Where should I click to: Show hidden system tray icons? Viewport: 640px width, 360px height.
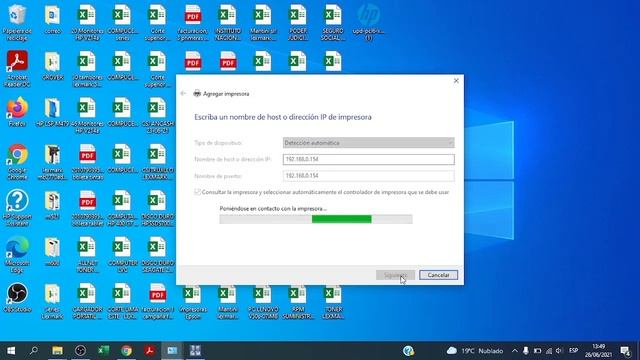(515, 351)
